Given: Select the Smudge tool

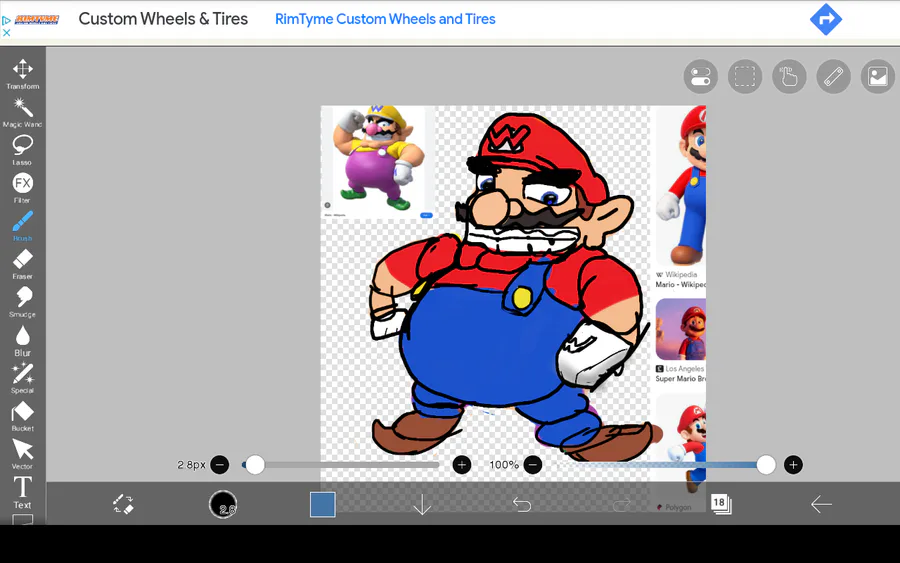Looking at the screenshot, I should tap(22, 302).
